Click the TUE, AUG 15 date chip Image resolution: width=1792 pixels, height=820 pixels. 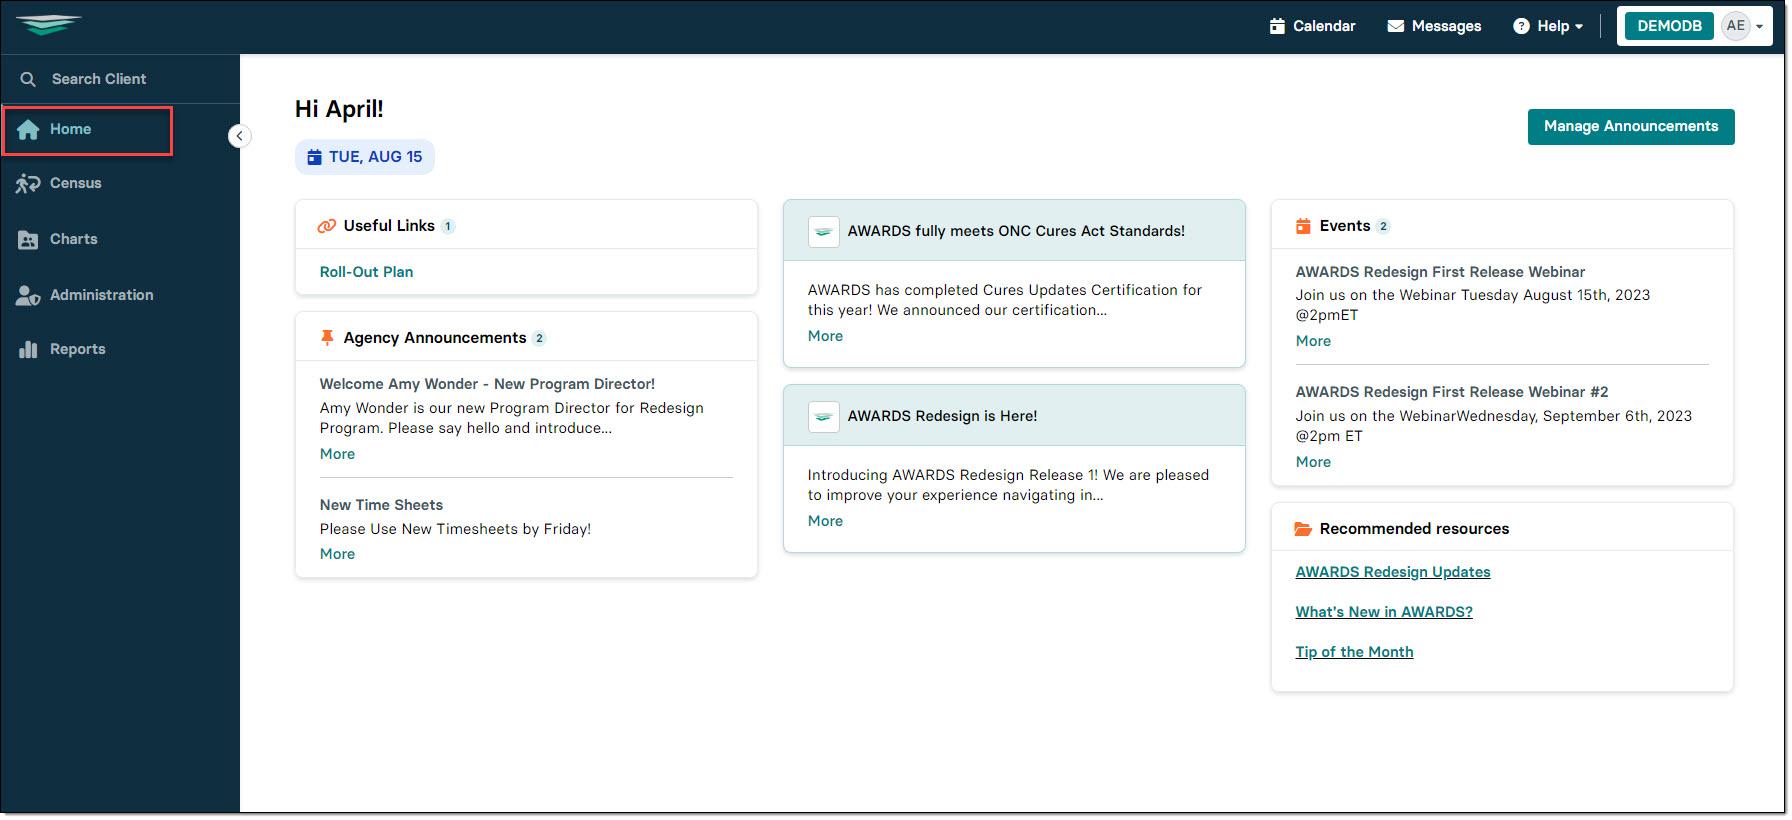[365, 157]
